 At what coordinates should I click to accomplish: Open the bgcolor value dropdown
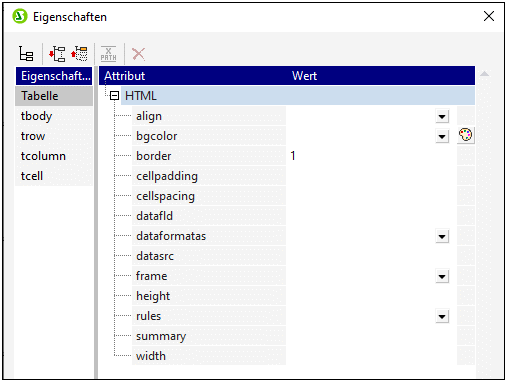coord(442,136)
